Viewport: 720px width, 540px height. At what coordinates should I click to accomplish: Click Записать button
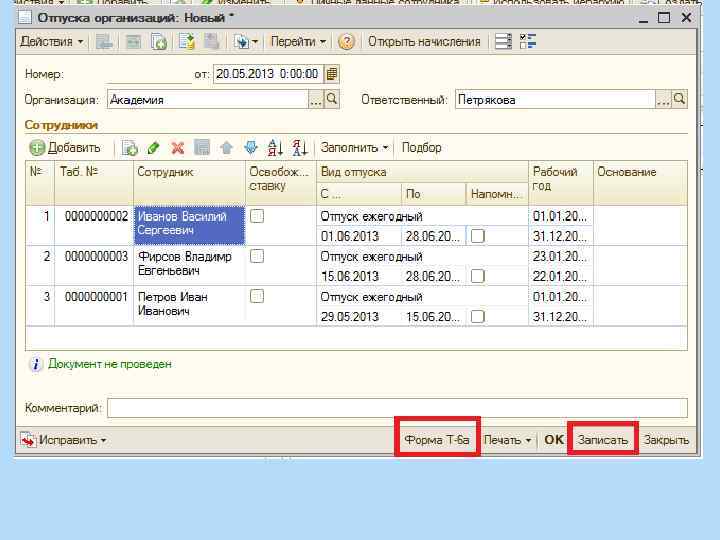tap(602, 440)
